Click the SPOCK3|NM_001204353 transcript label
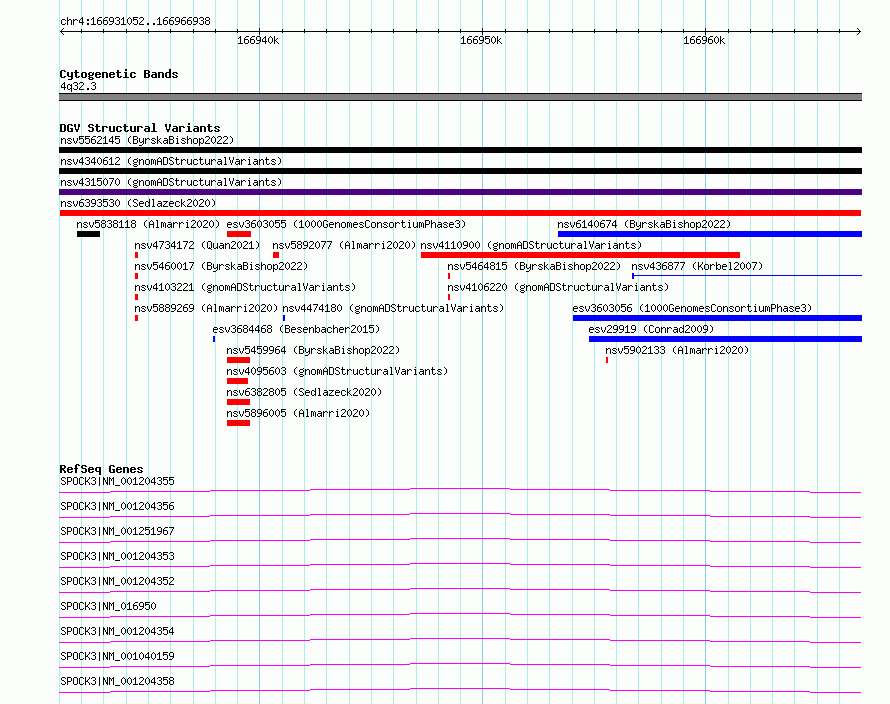This screenshot has width=890, height=704. (x=117, y=556)
